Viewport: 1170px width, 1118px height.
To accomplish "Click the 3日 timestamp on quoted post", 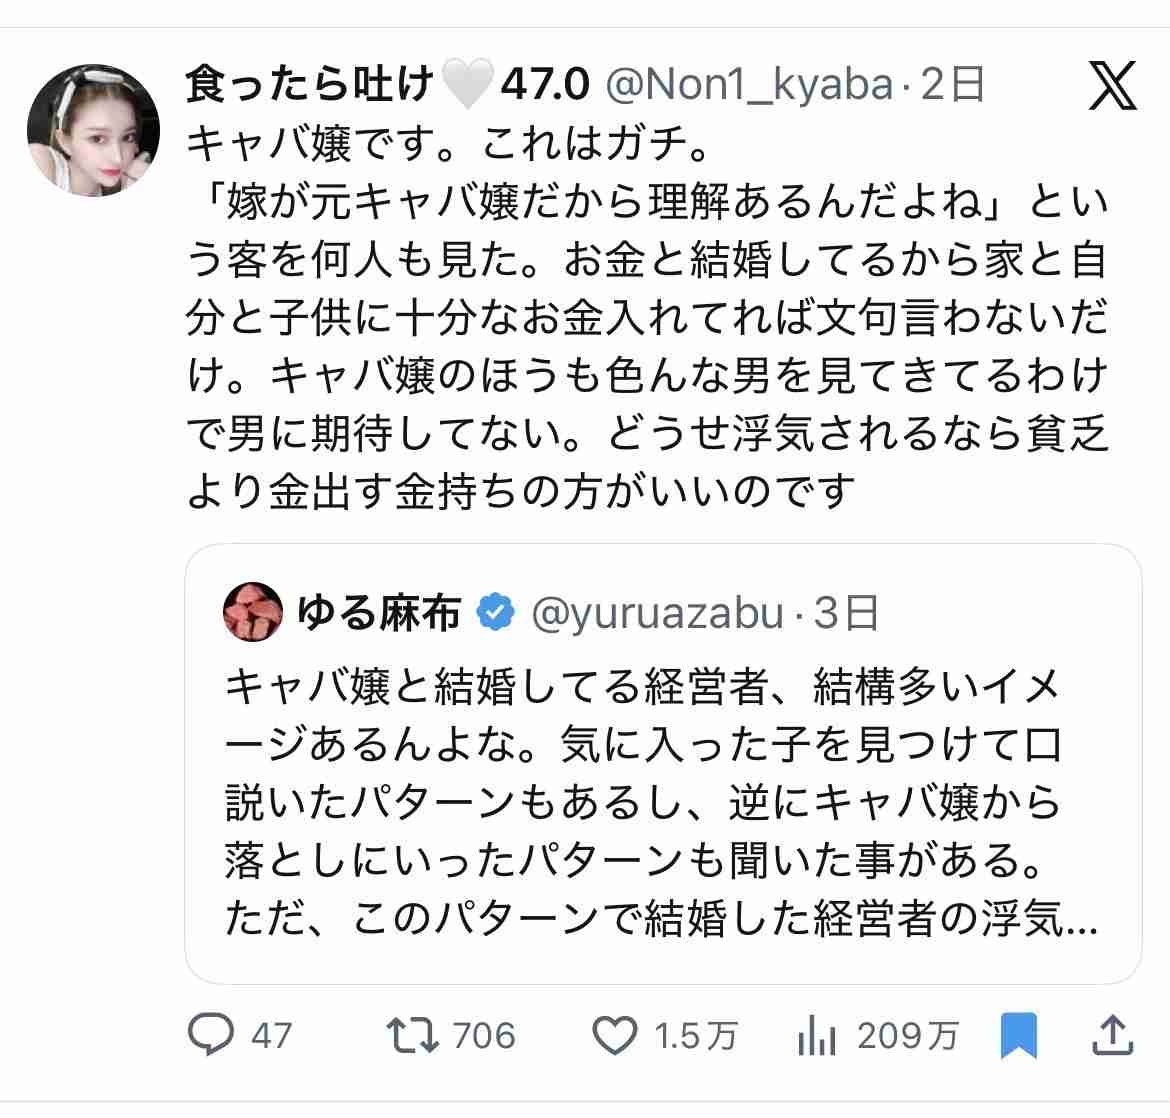I will 846,612.
